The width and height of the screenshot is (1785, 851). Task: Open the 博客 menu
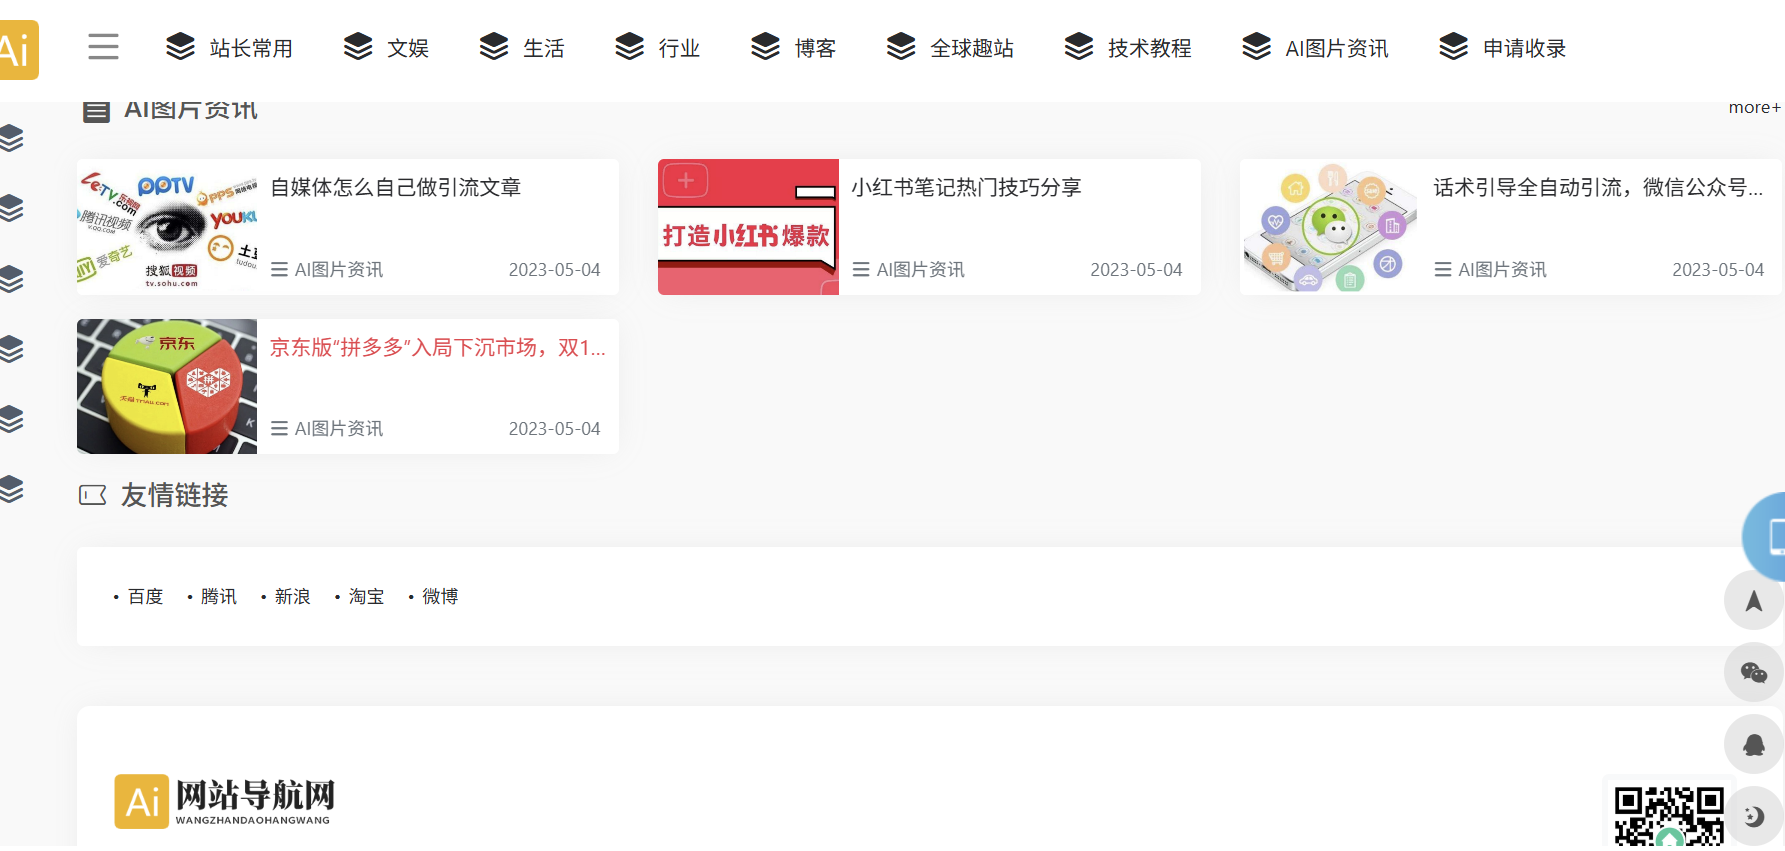point(793,47)
